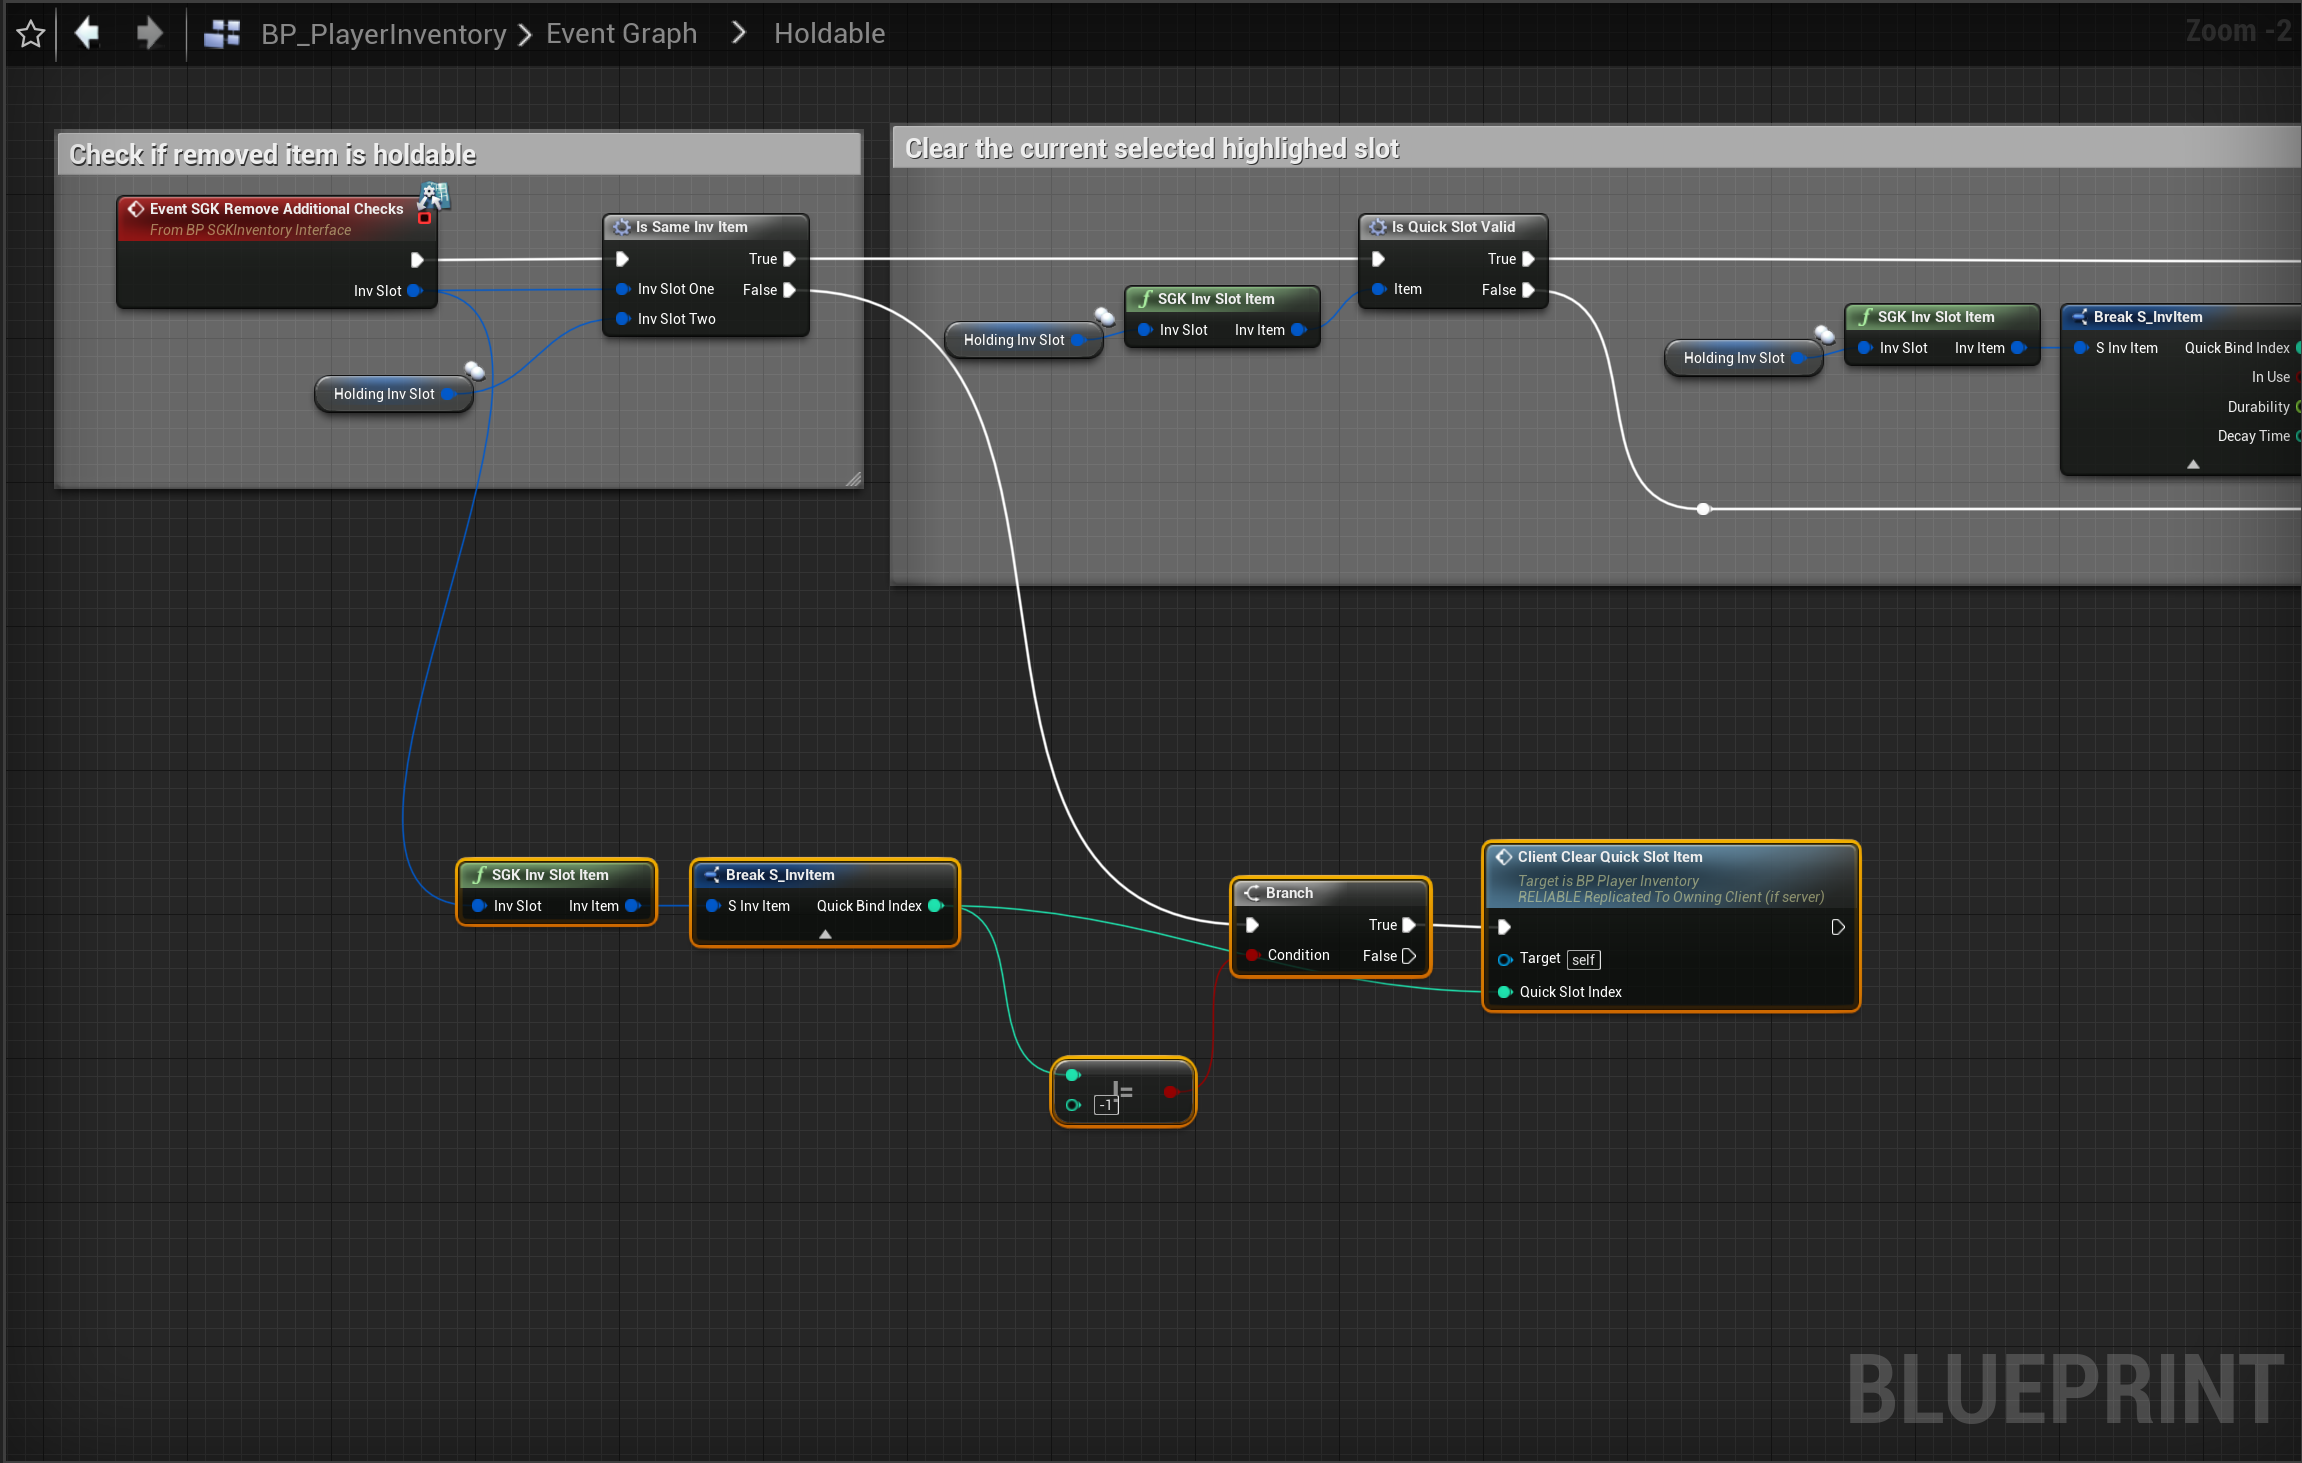The image size is (2302, 1463).
Task: Click the Client Clear Quick Slot Item icon
Action: tap(1503, 857)
